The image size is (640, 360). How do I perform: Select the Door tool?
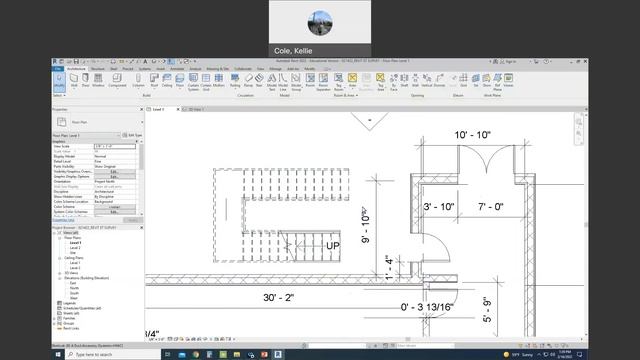(x=85, y=80)
